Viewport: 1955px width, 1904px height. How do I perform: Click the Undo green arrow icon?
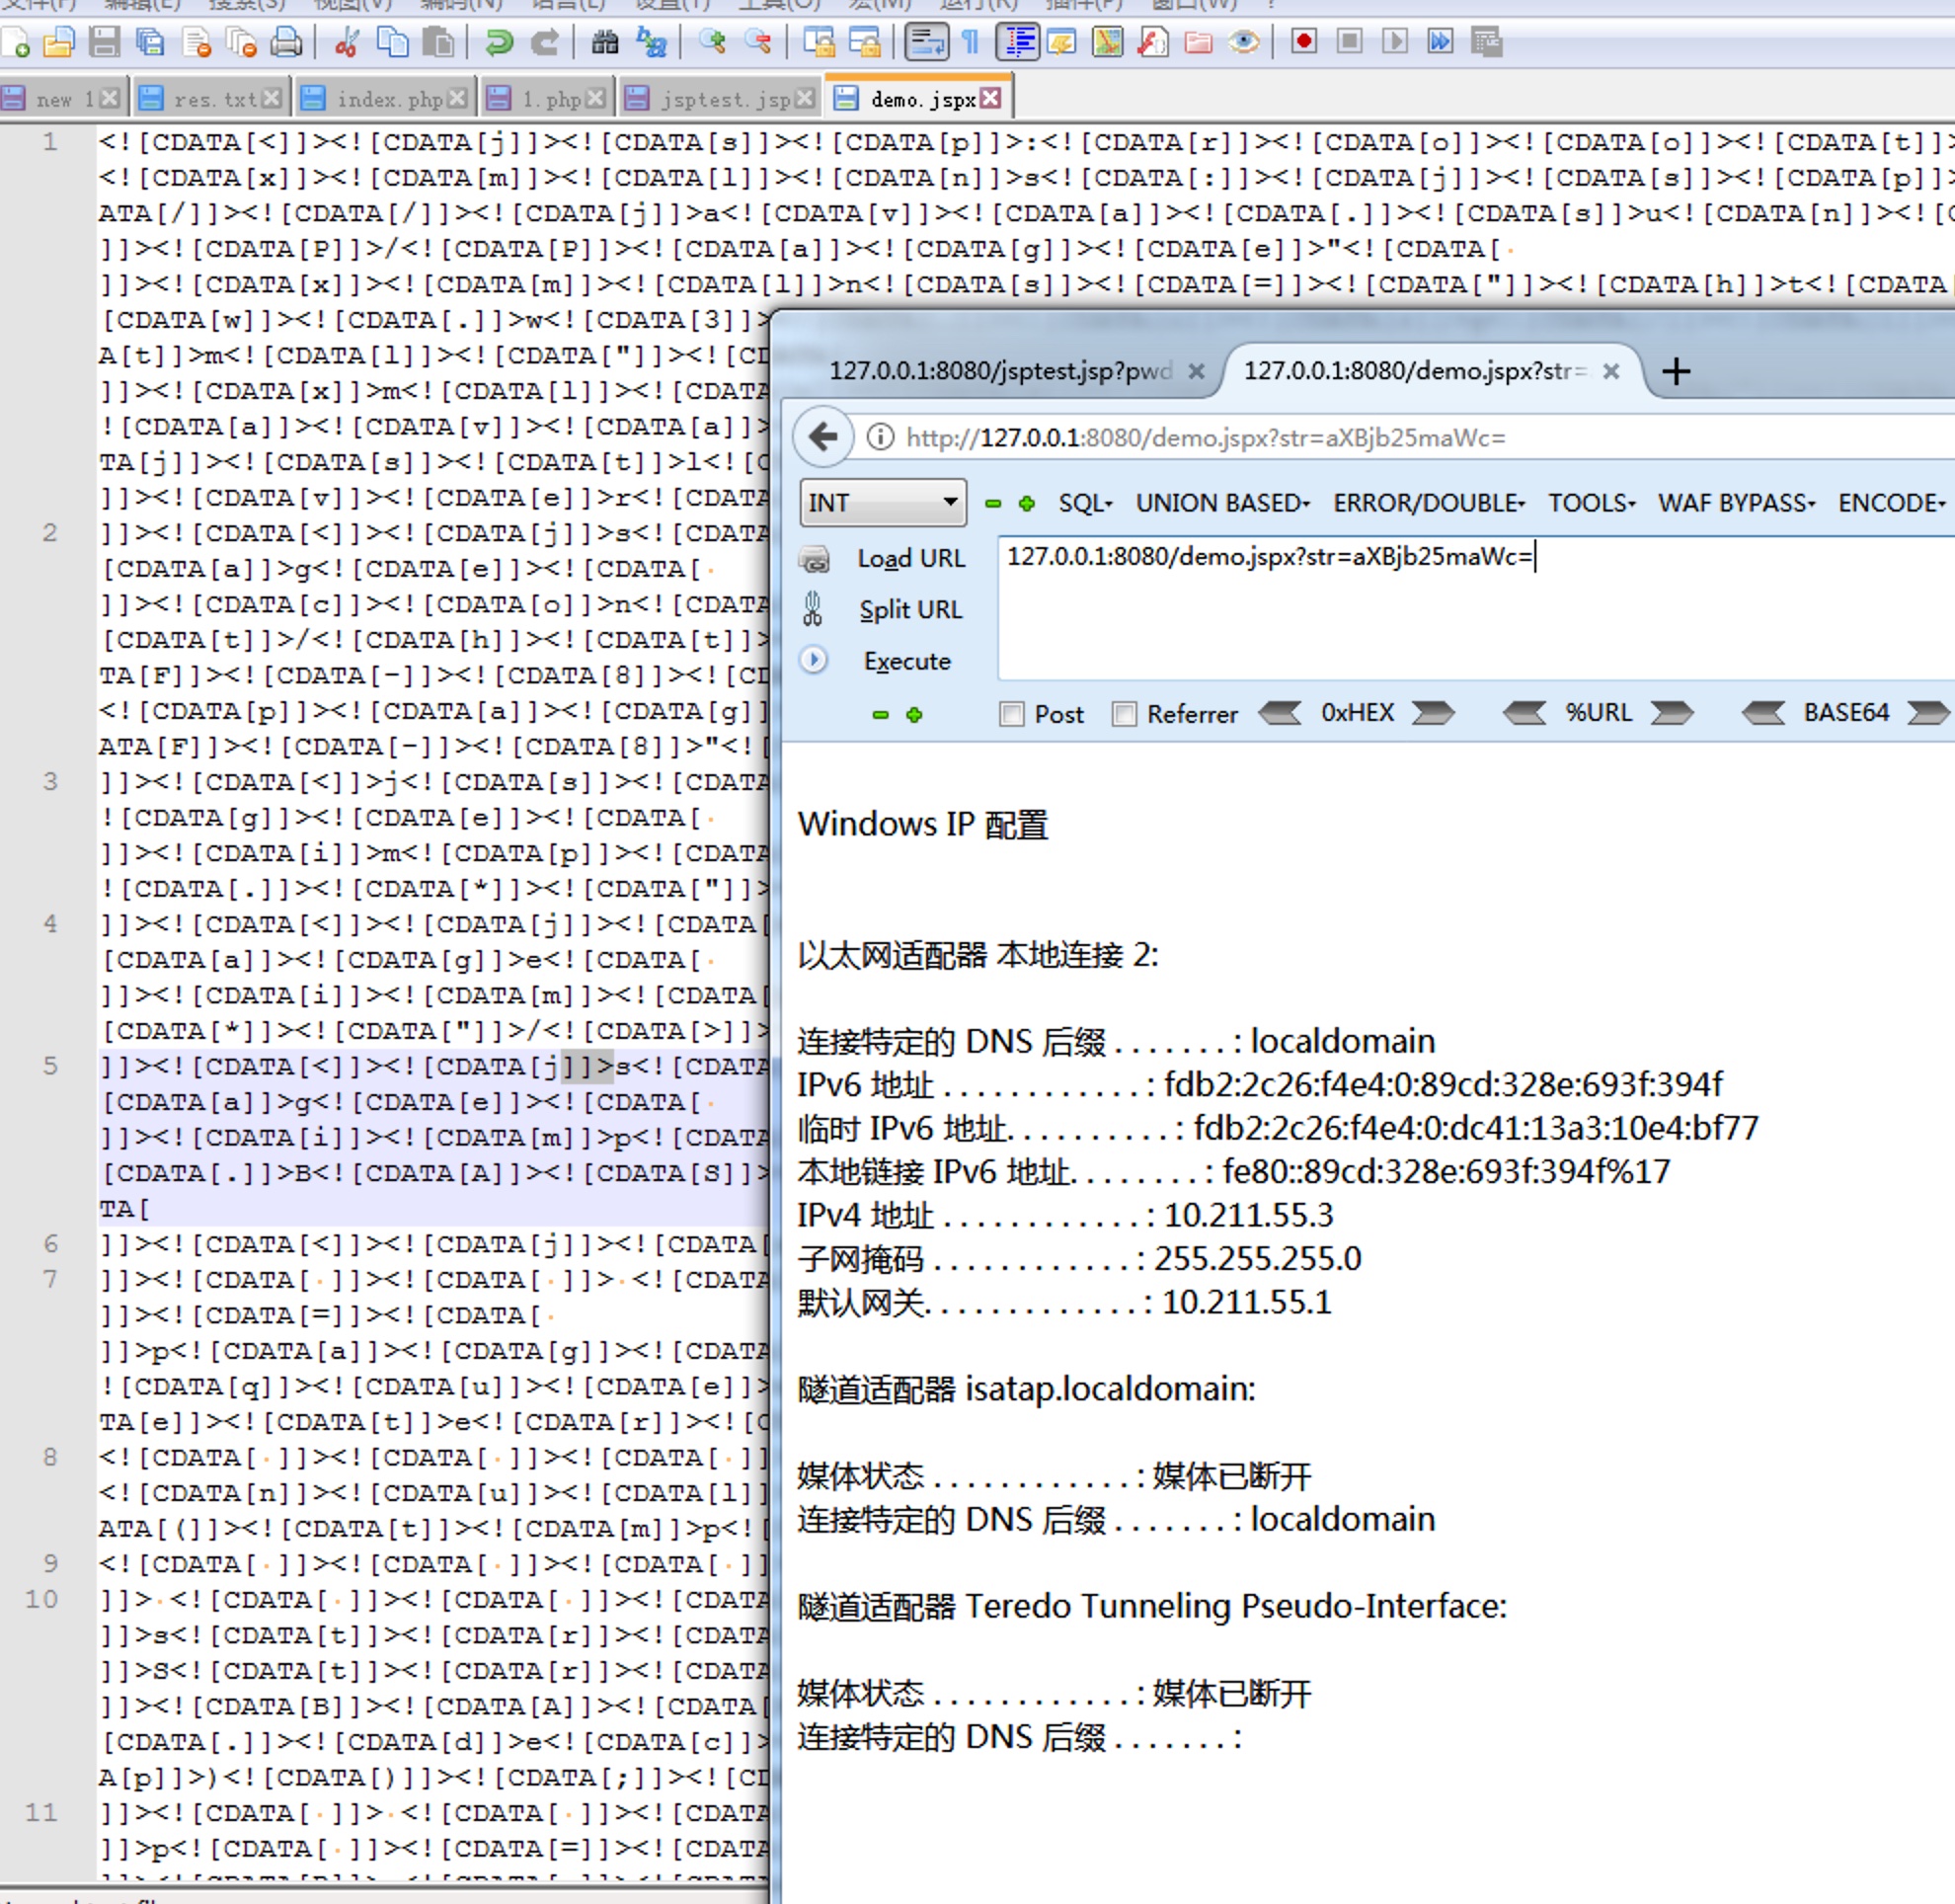(498, 42)
